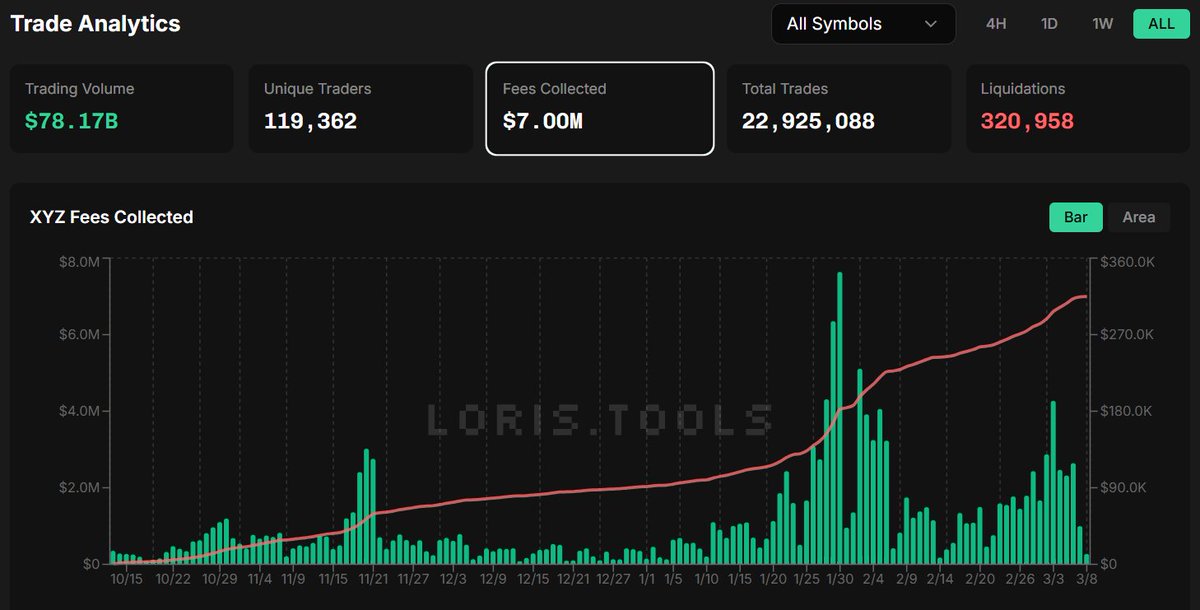Image resolution: width=1200 pixels, height=610 pixels.
Task: Click the 1/30 date axis label
Action: coord(840,579)
